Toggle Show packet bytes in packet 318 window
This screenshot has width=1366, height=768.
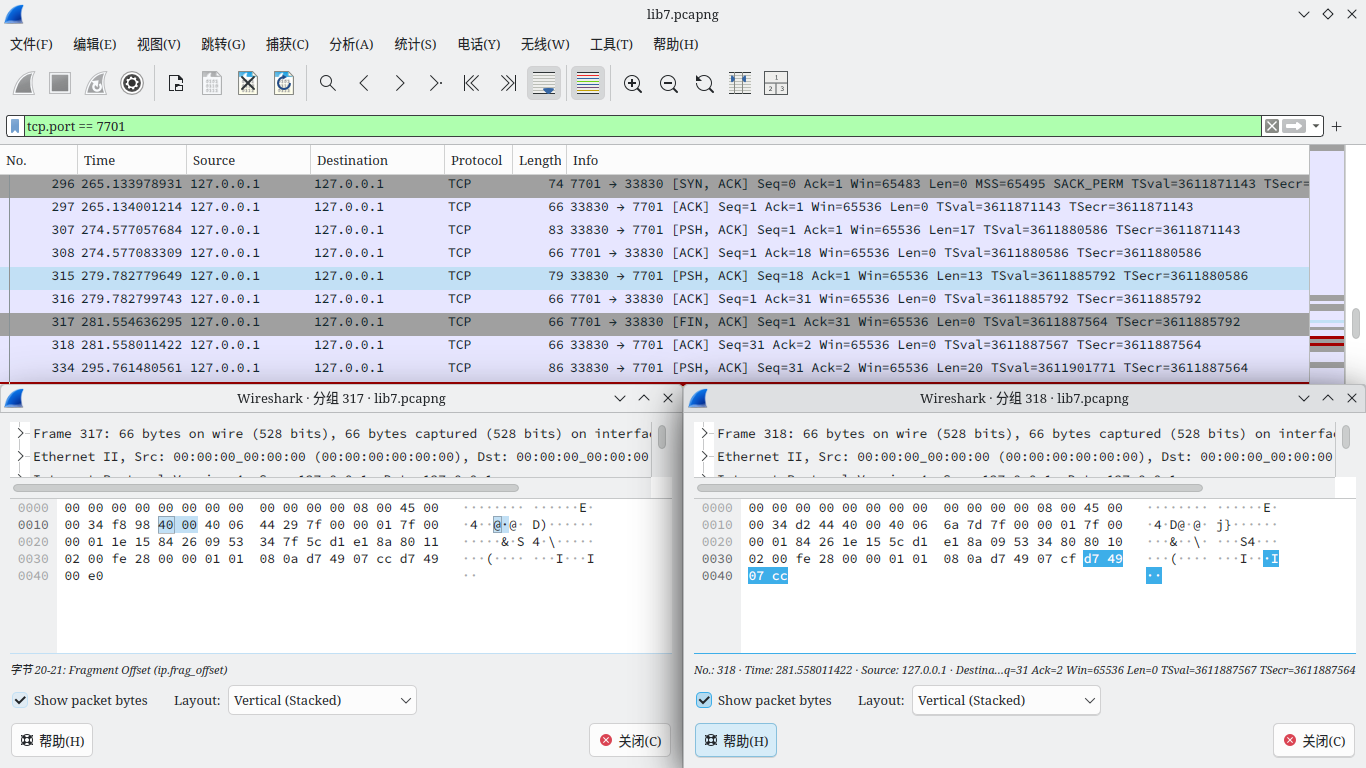tap(704, 700)
